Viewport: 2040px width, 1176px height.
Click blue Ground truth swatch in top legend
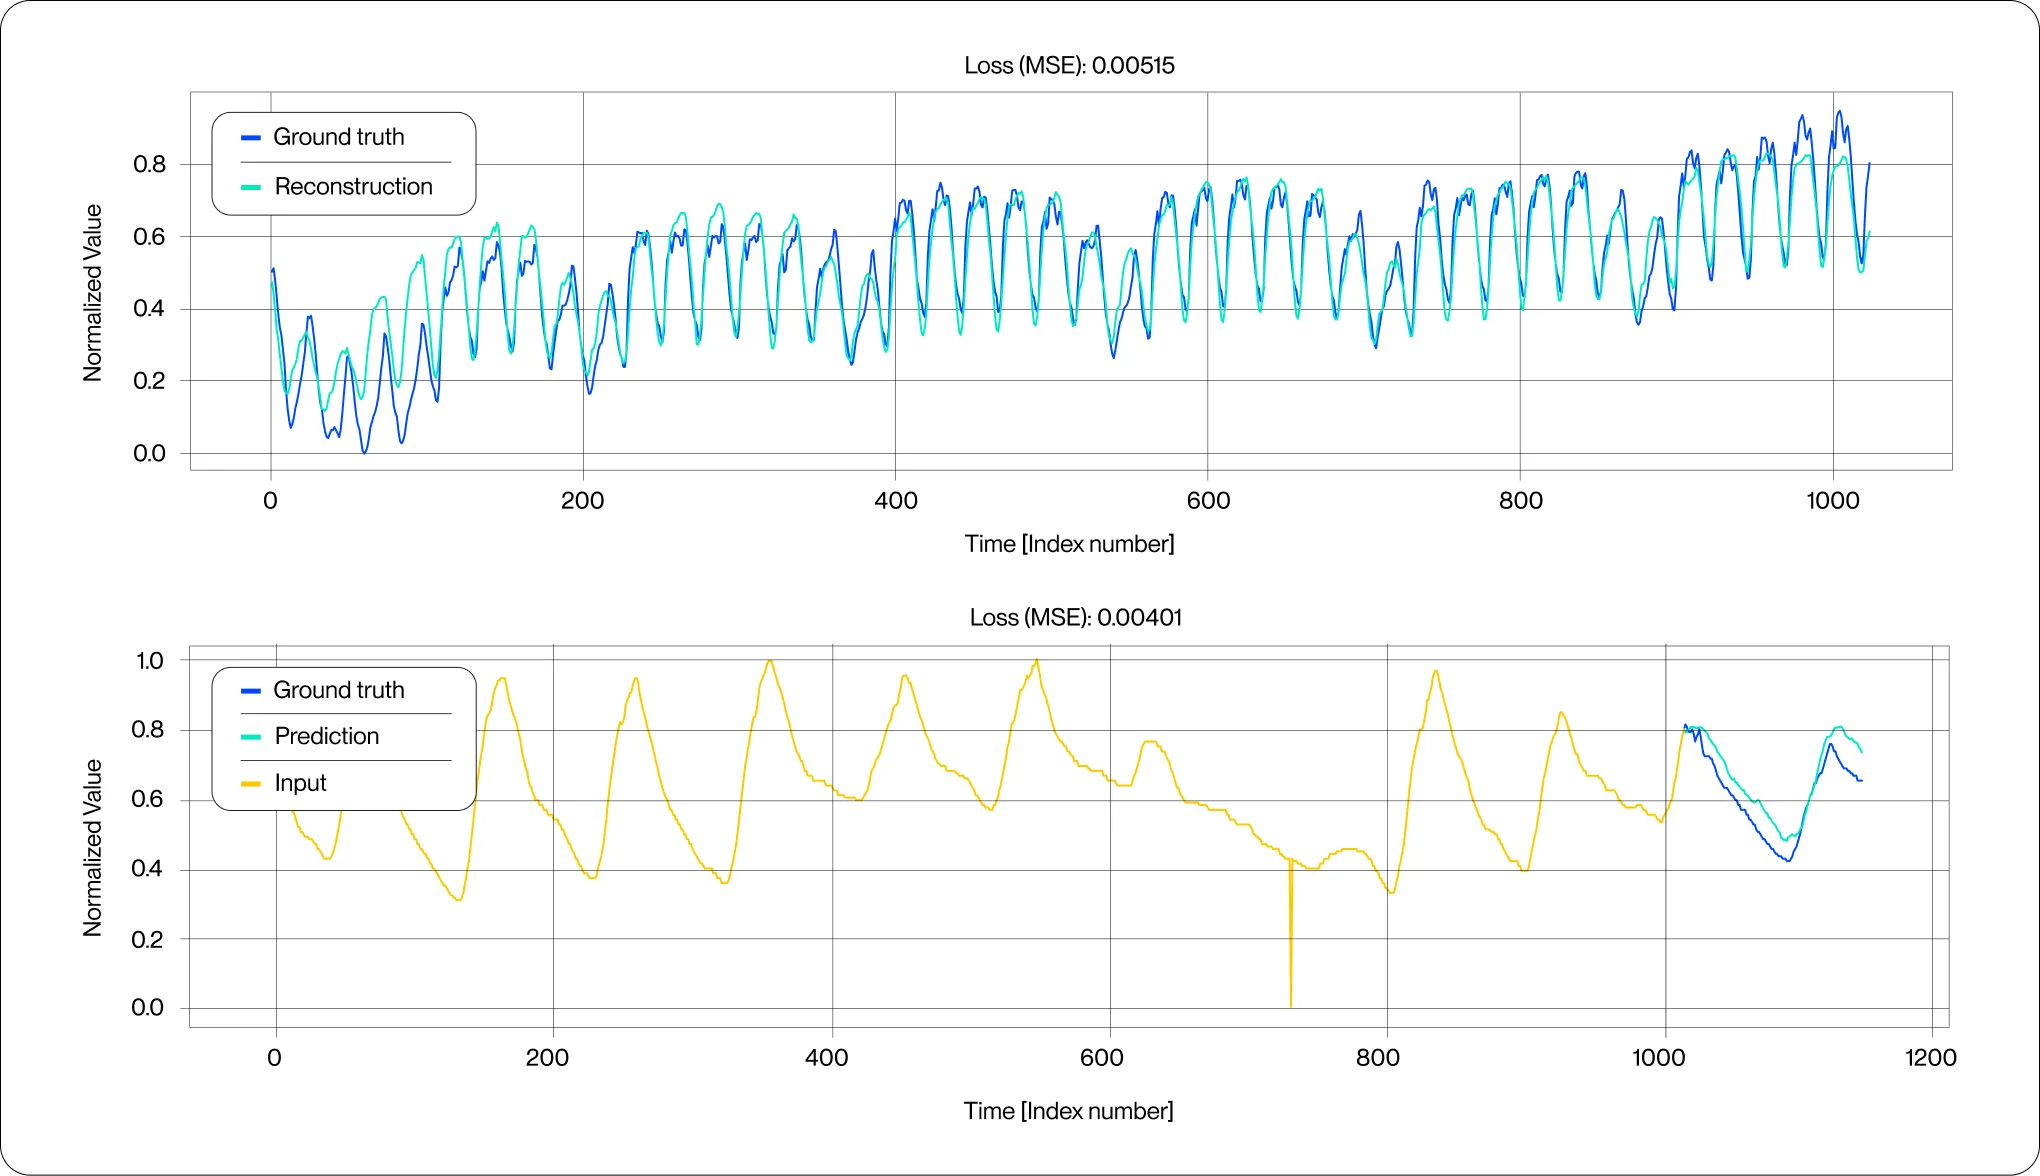(x=251, y=138)
